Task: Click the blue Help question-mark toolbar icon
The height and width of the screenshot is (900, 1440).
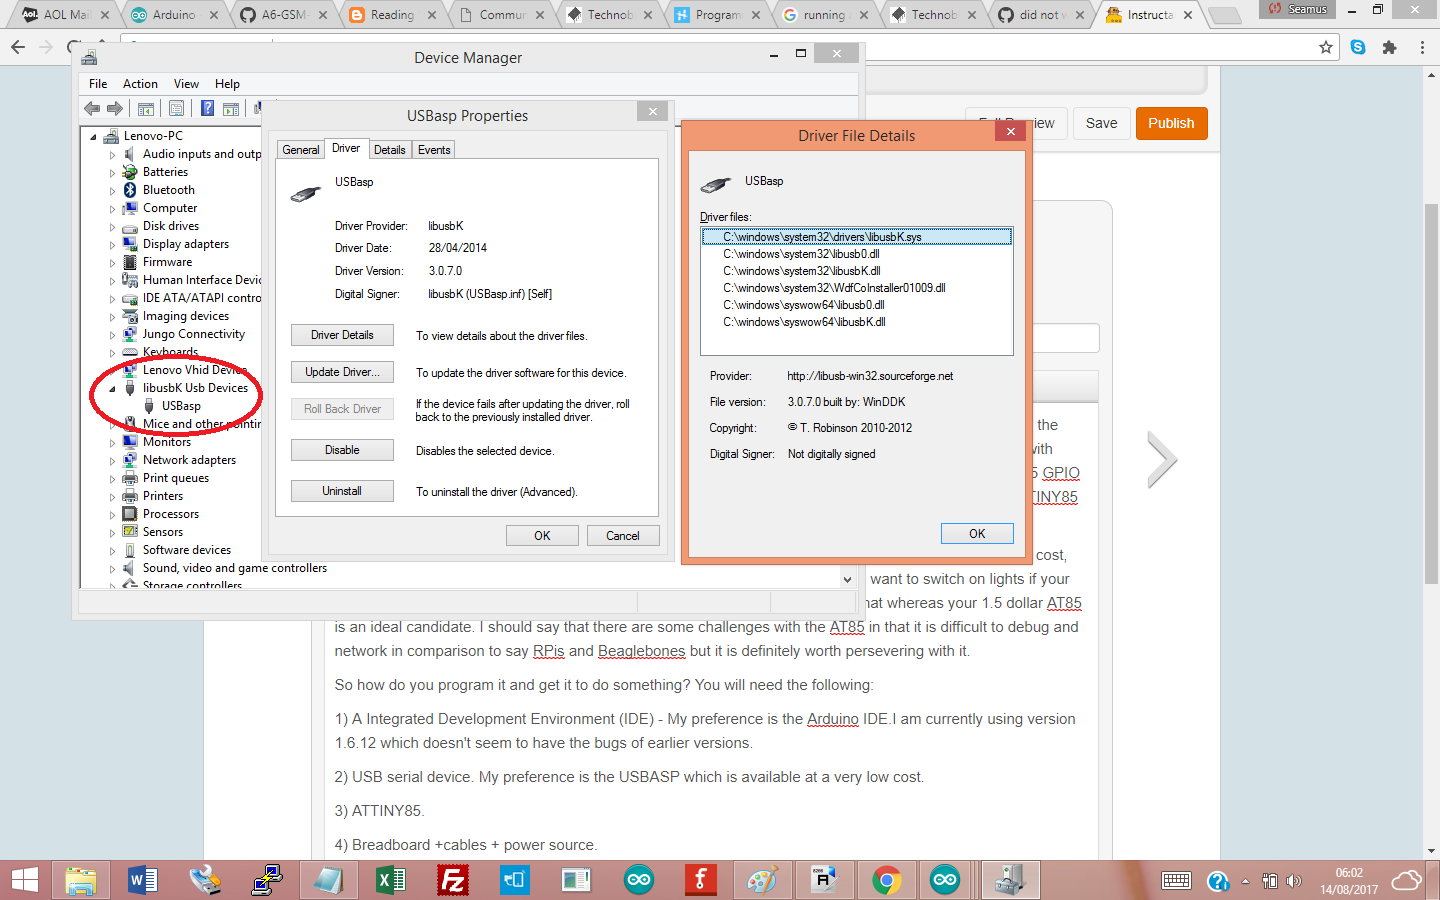Action: point(207,108)
